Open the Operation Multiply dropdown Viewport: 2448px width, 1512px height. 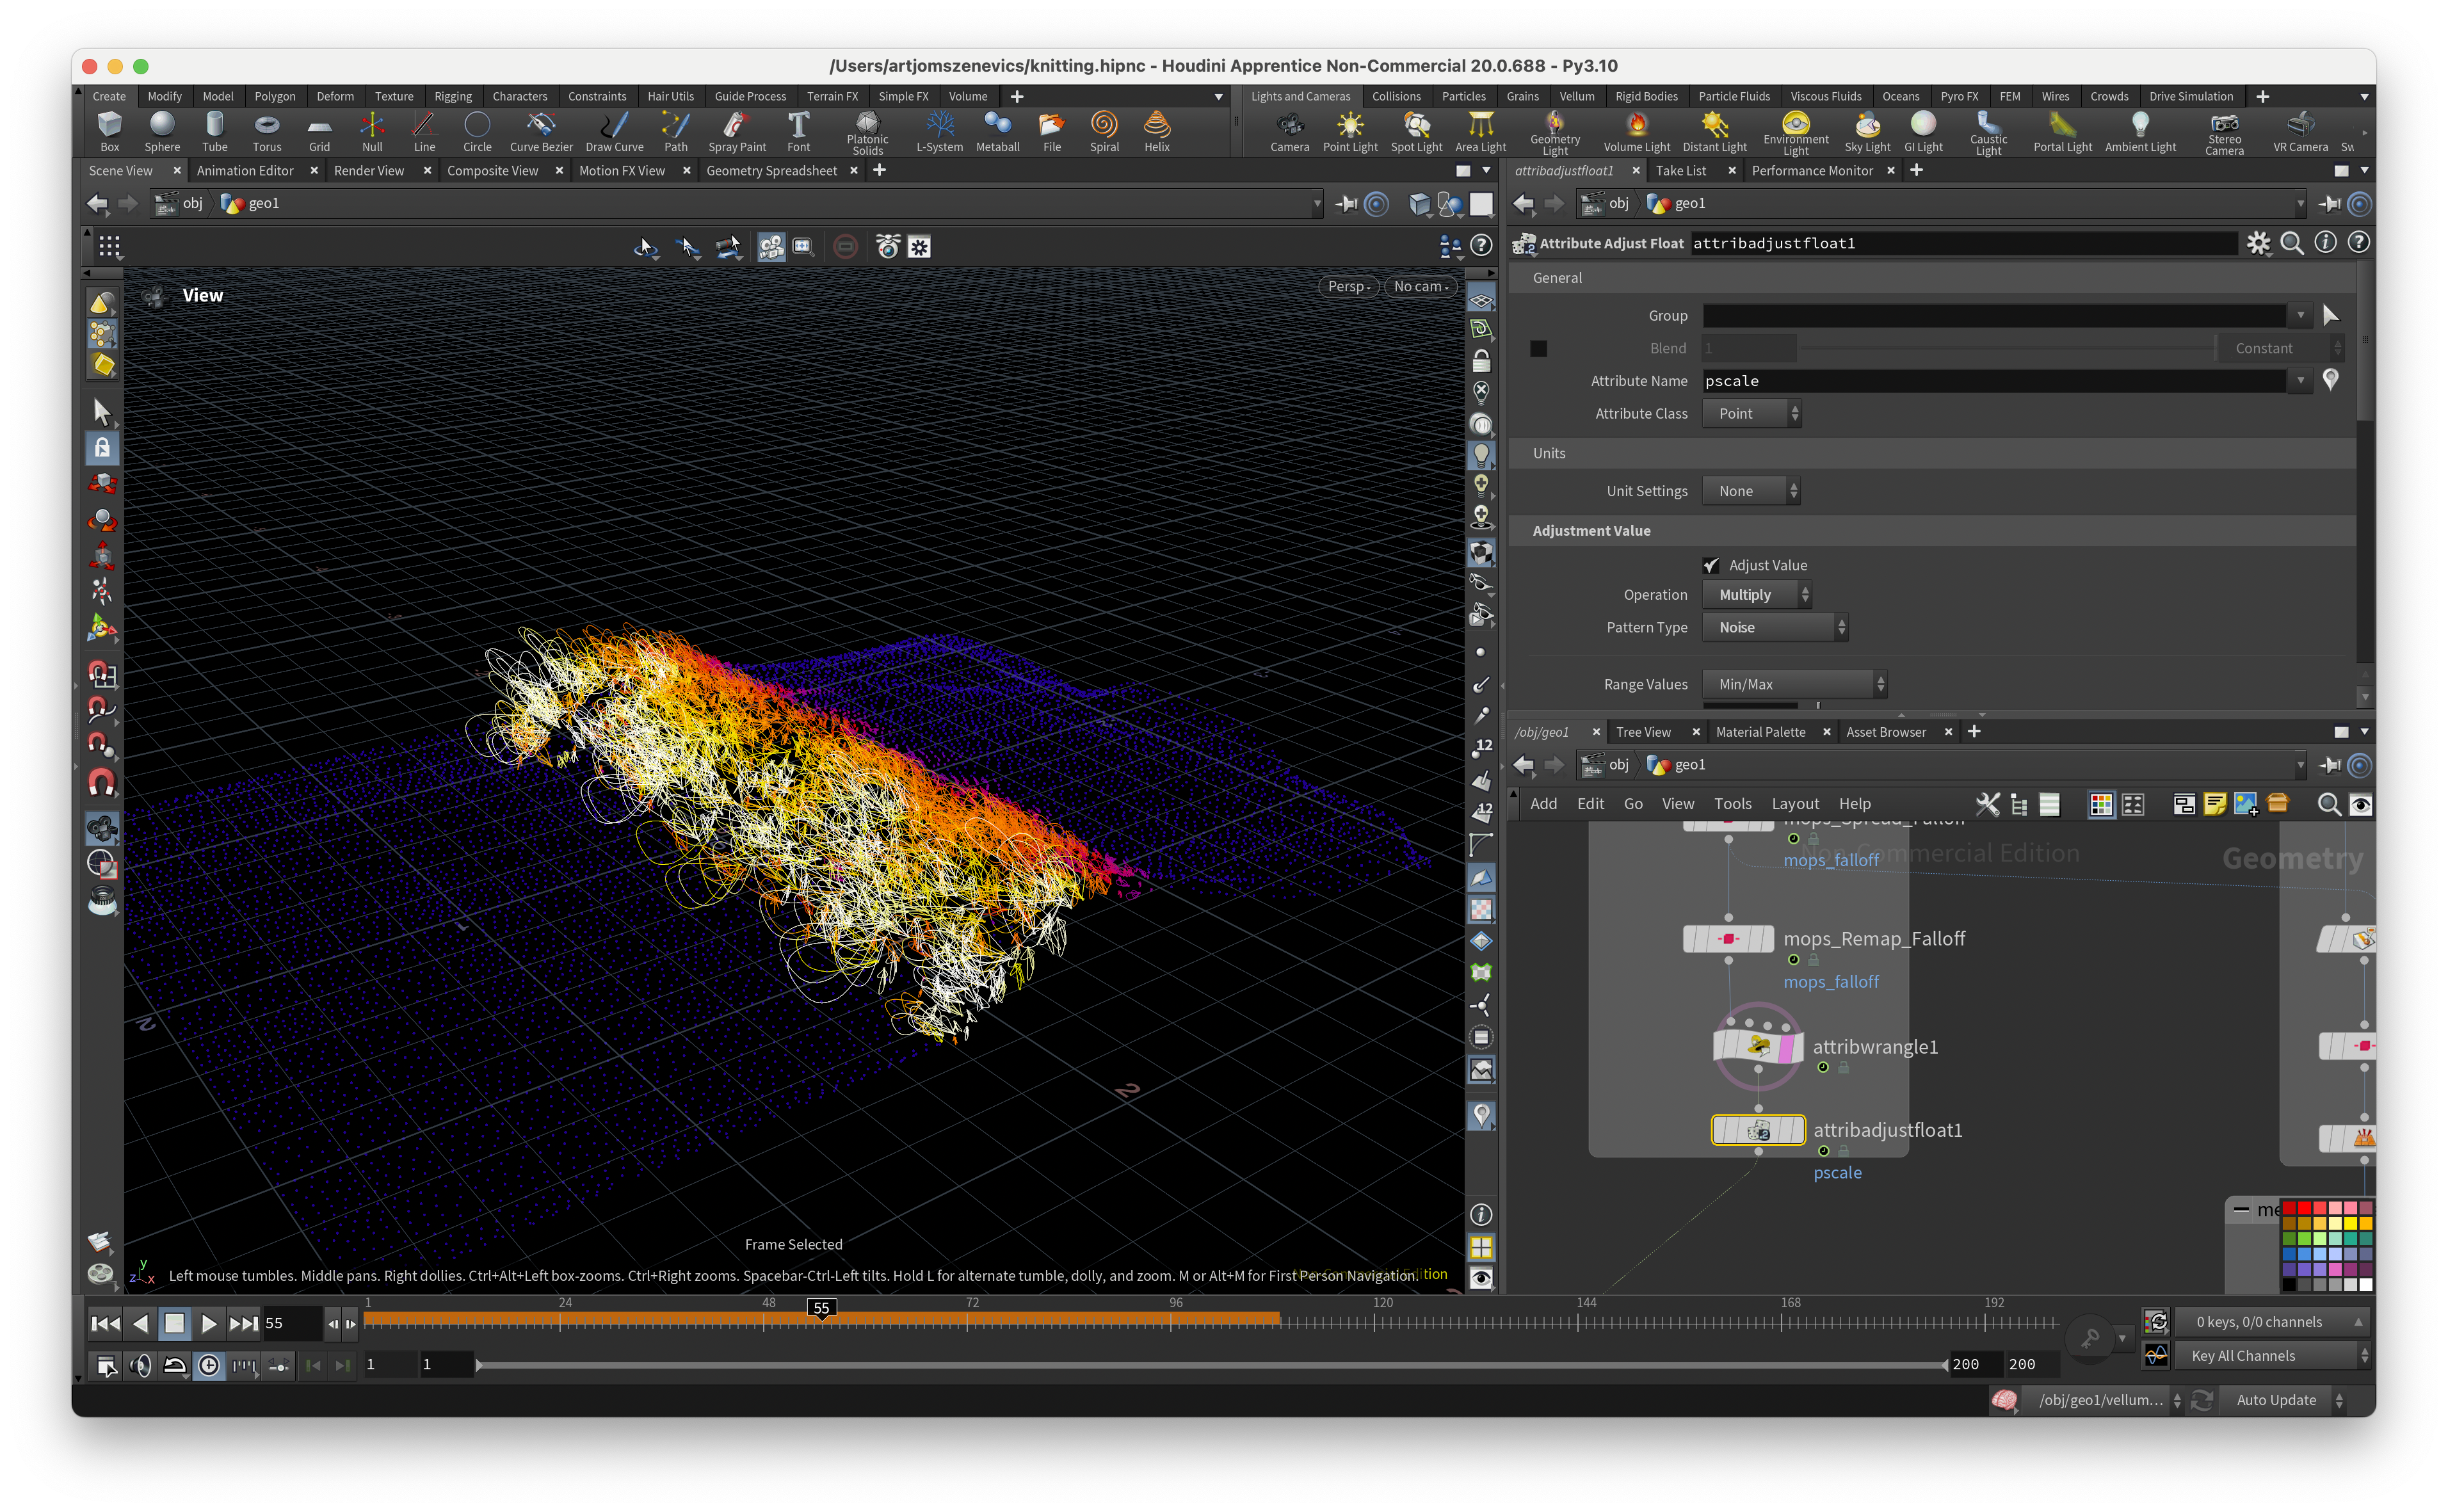tap(1757, 595)
